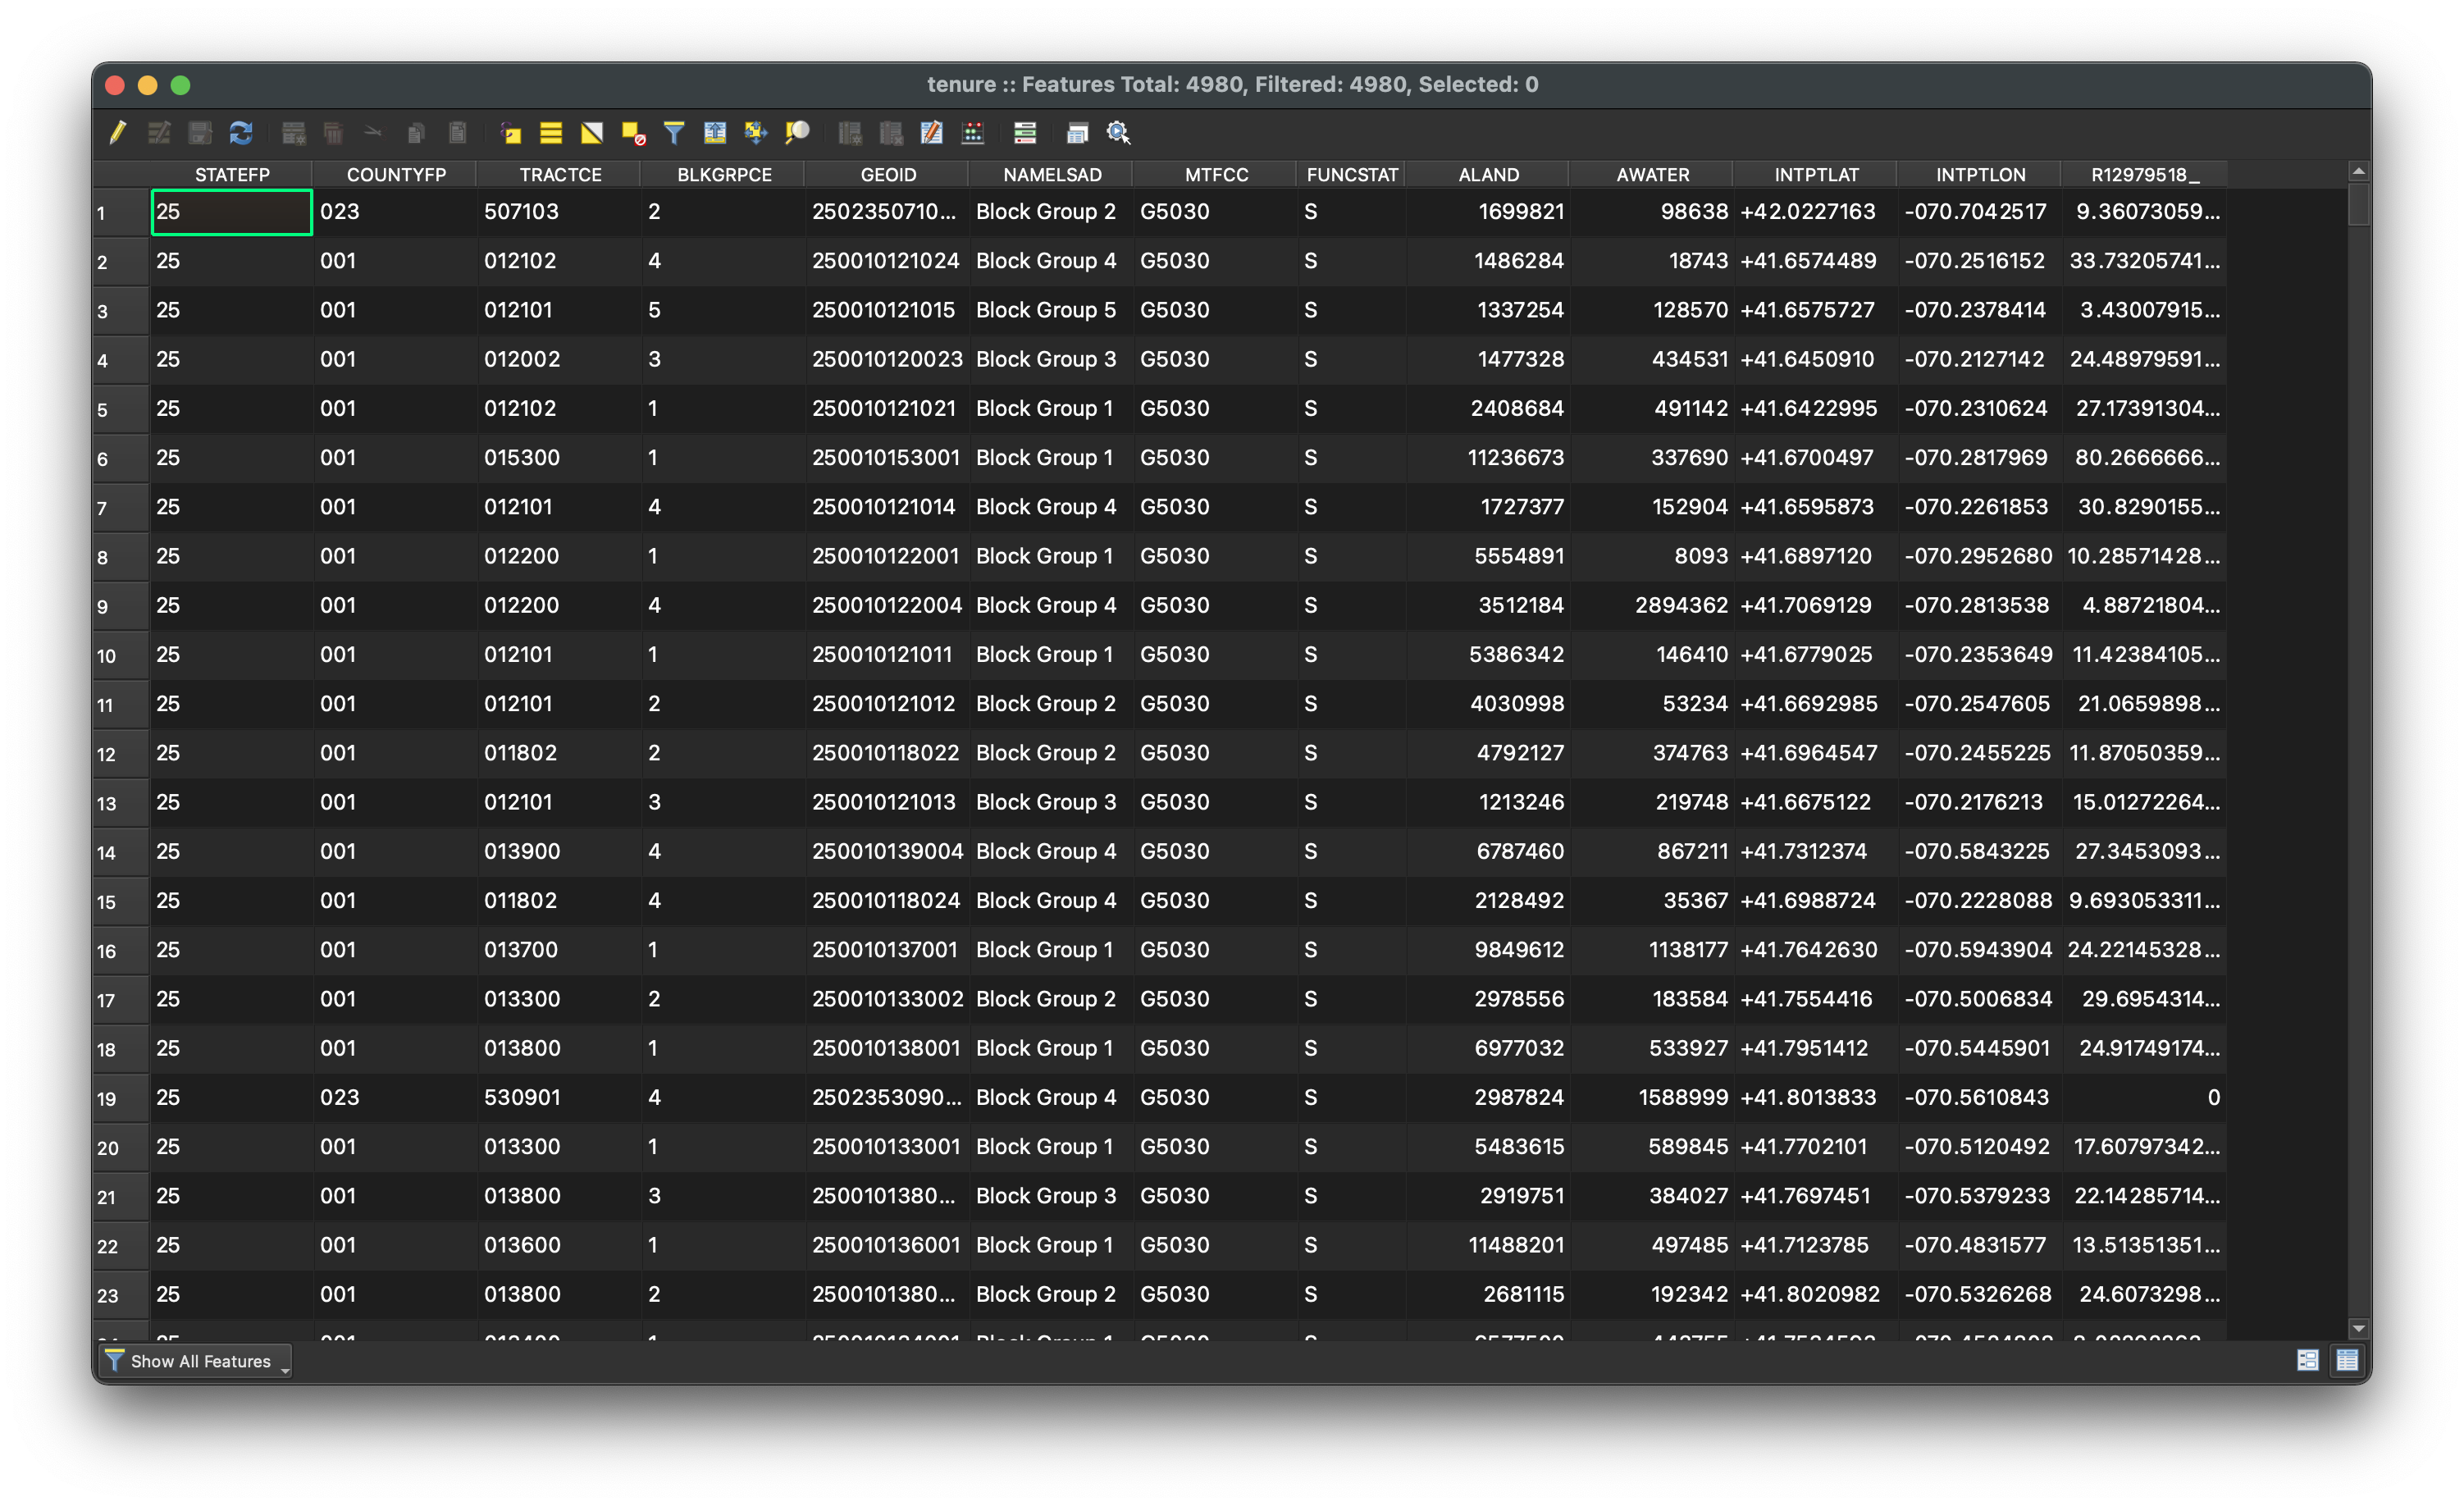
Task: Open the Actions icon with gear cursor
Action: 1118,132
